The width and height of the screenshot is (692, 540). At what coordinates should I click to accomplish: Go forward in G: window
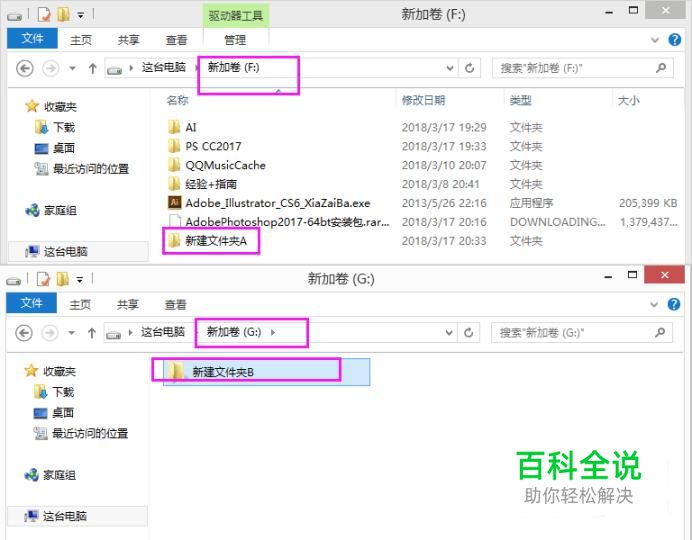49,333
